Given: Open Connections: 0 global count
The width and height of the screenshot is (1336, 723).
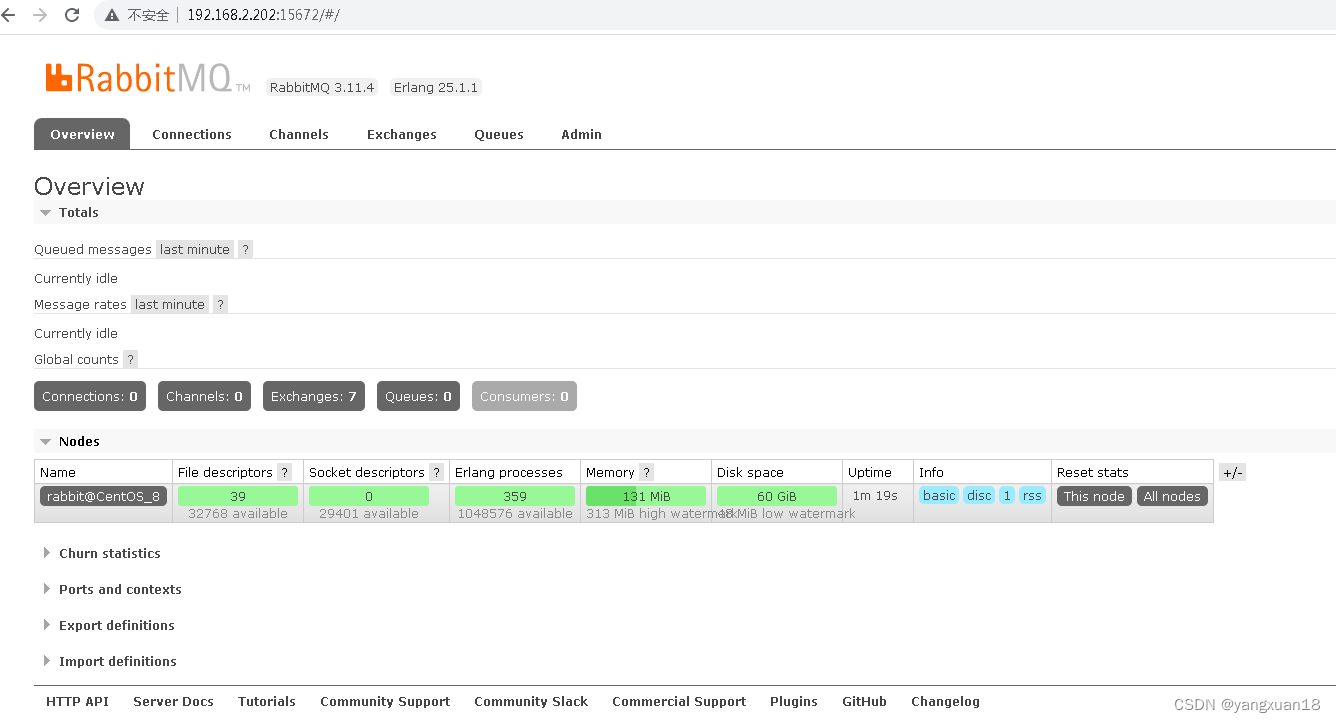Looking at the screenshot, I should click(90, 397).
